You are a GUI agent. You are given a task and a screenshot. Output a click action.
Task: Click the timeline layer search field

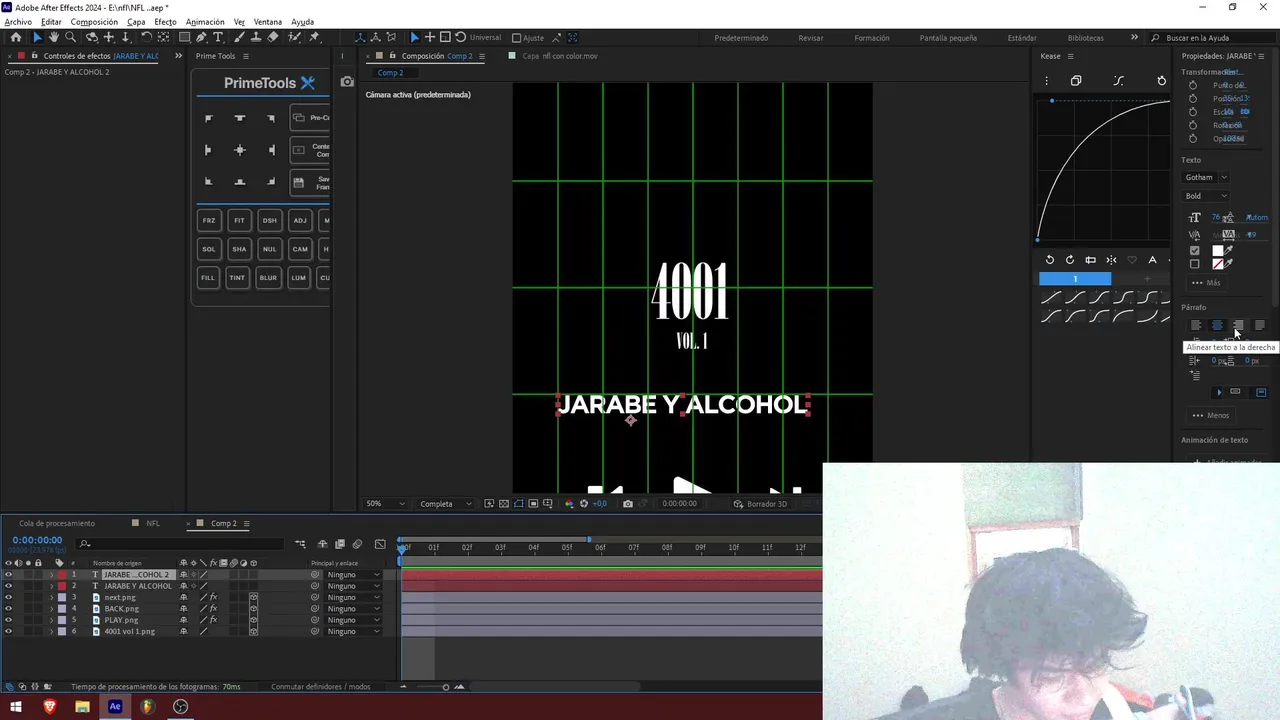180,544
